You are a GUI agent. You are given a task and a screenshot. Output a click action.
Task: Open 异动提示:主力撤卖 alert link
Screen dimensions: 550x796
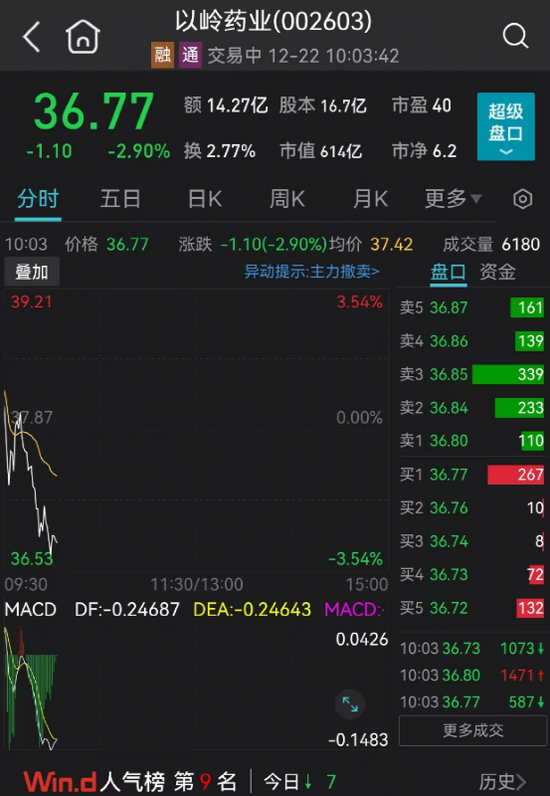click(x=312, y=272)
